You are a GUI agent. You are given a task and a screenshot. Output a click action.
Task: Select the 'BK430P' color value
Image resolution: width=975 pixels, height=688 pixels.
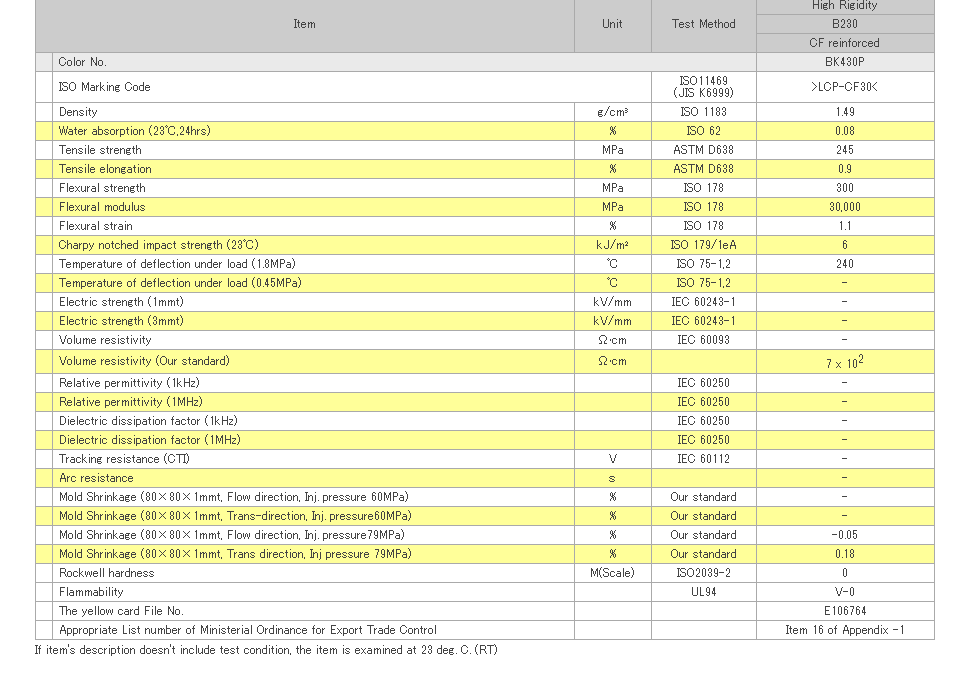(844, 62)
